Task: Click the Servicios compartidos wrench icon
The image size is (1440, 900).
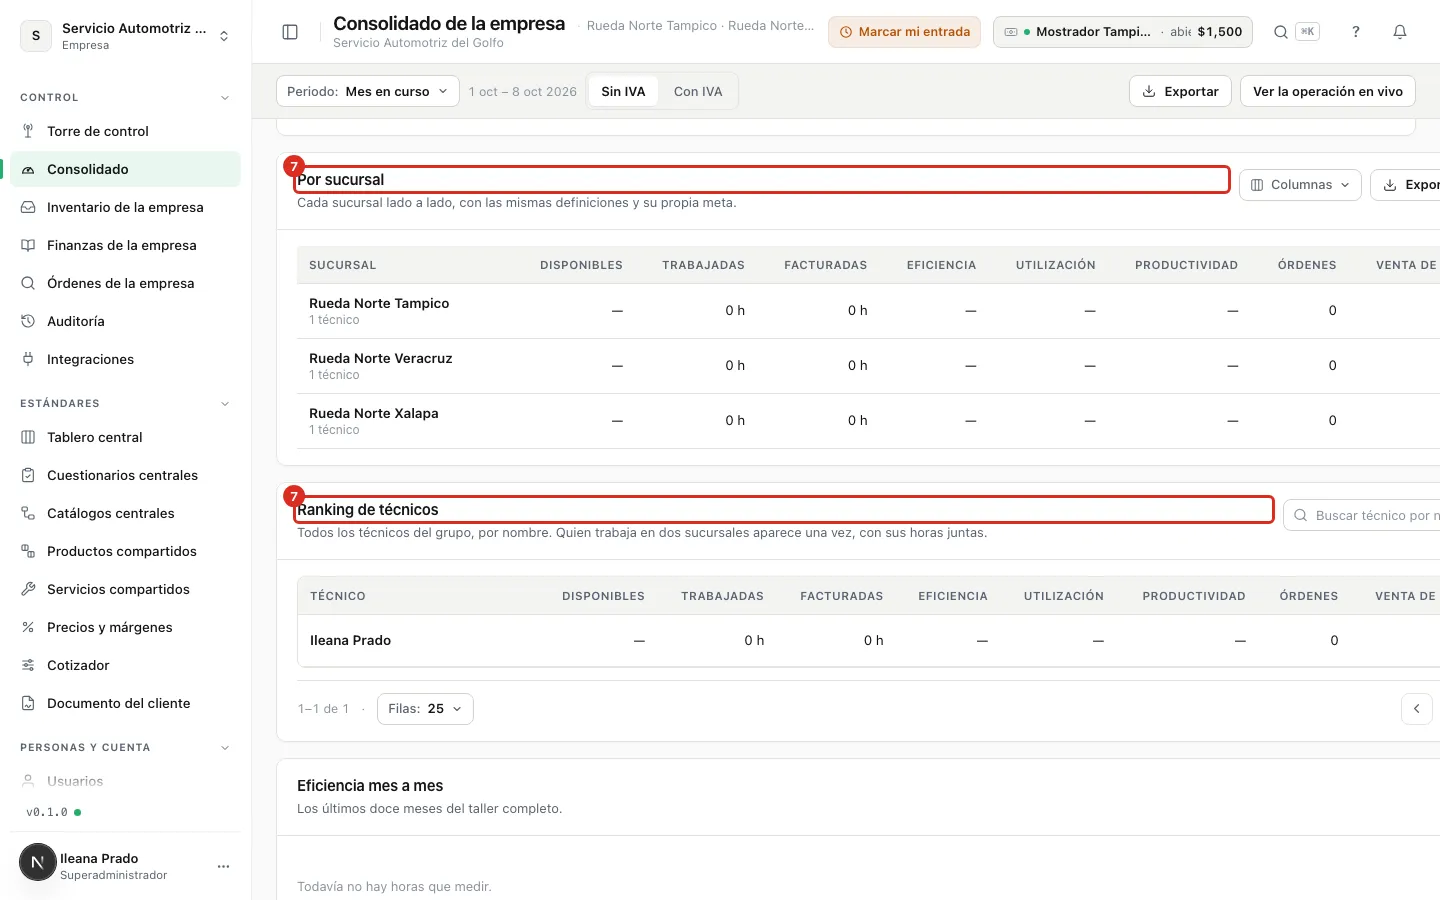Action: [28, 589]
